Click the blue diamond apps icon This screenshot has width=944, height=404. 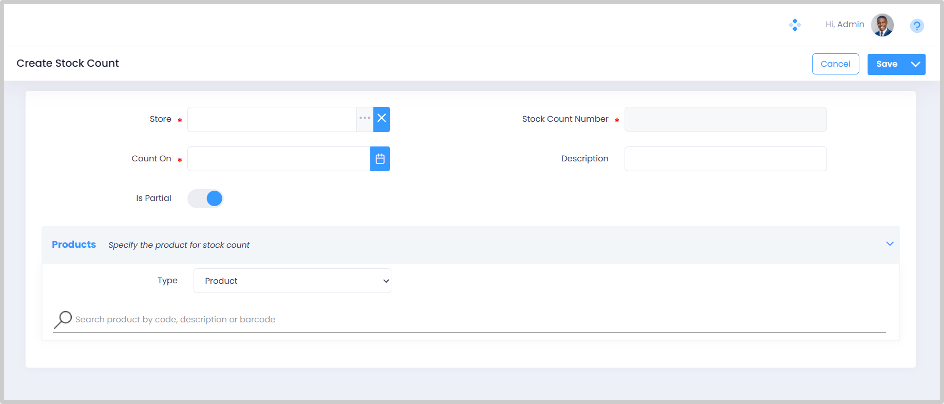click(x=795, y=25)
